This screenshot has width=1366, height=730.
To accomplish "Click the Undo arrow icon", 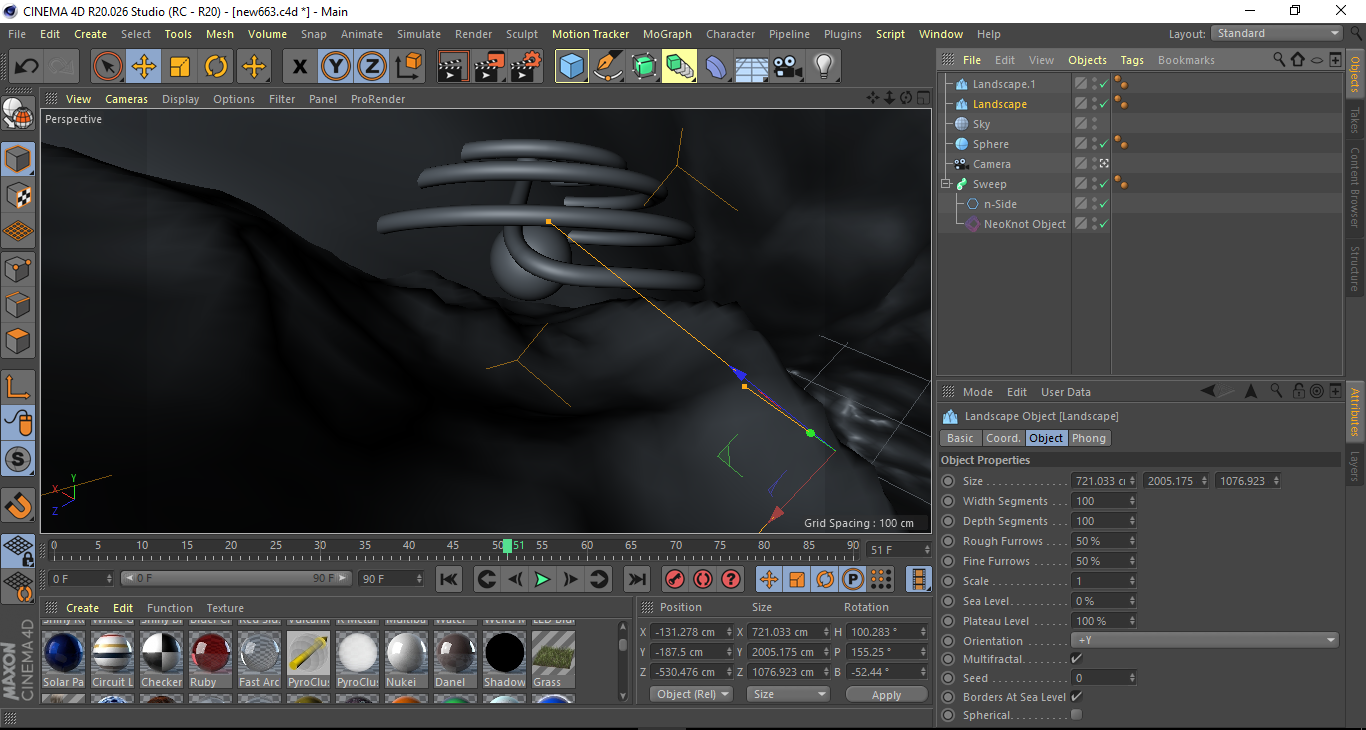I will (x=26, y=67).
